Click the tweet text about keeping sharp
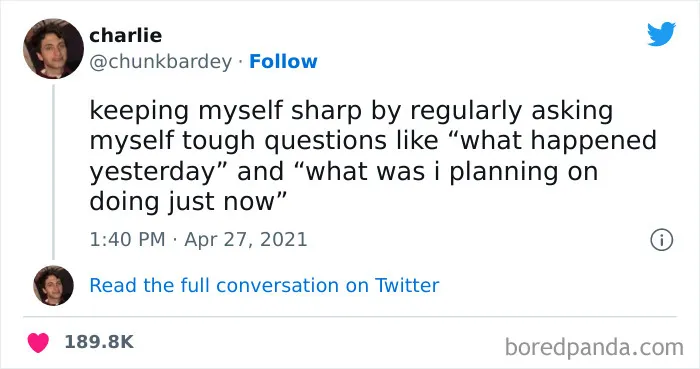This screenshot has height=369, width=700. pos(373,156)
